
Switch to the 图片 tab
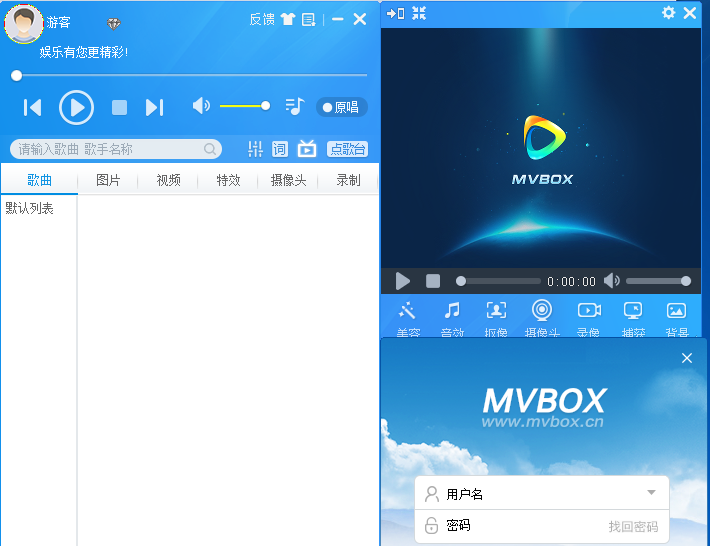point(108,180)
